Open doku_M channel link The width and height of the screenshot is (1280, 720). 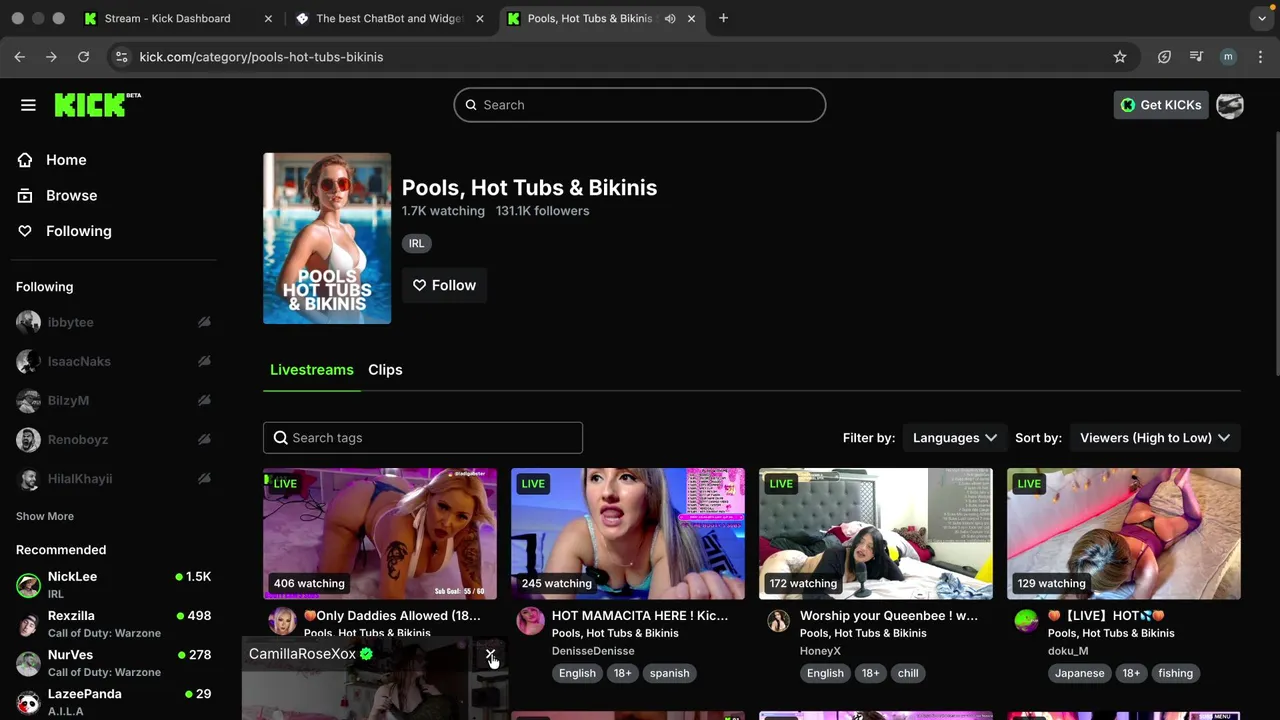point(1068,651)
